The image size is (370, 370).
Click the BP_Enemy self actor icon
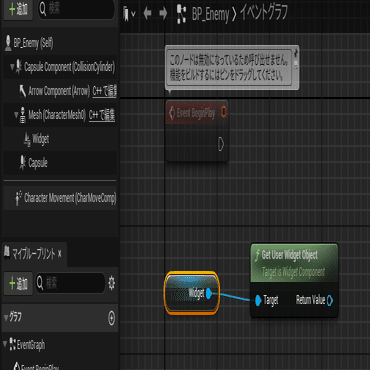tap(8, 43)
